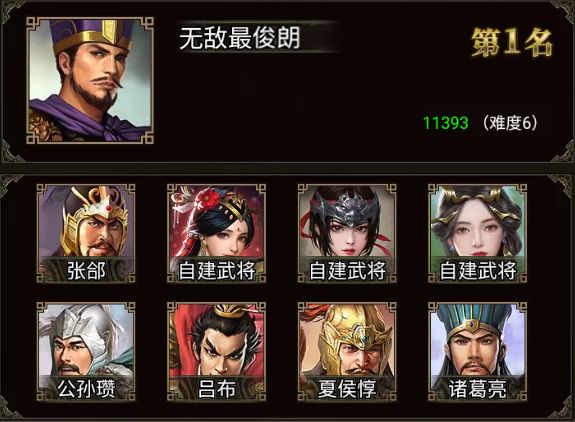Select custom general with red flower hairpin
The height and width of the screenshot is (422, 575).
pos(216,234)
